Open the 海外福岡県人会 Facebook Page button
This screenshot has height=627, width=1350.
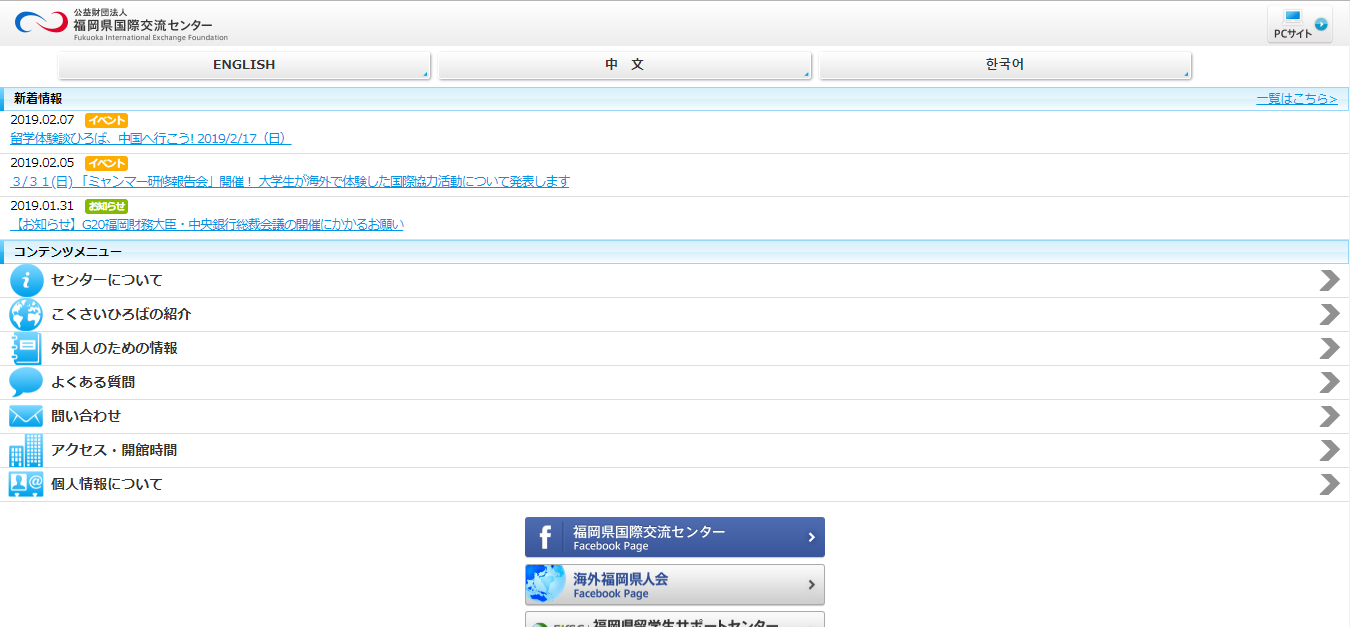point(675,584)
